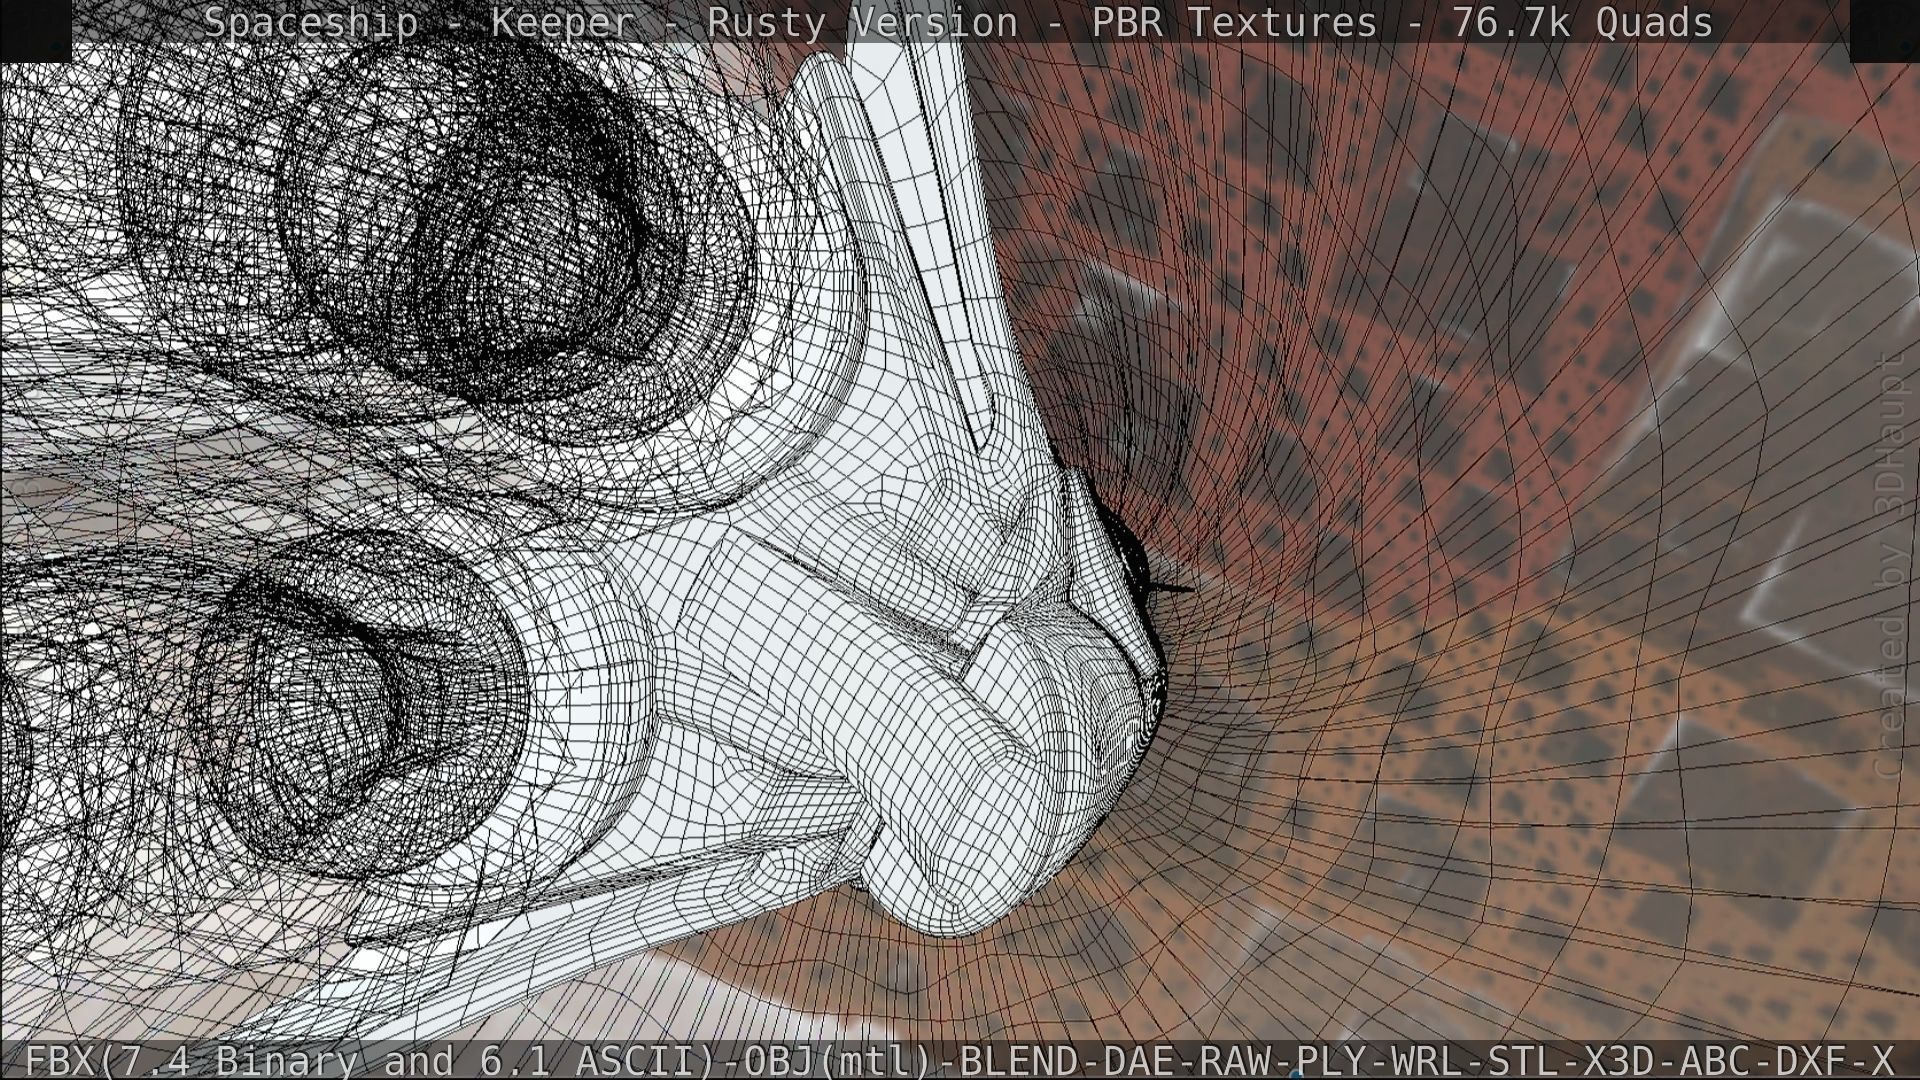Viewport: 1920px width, 1080px height.
Task: Click 'Keeper' in the title banner
Action: point(562,22)
